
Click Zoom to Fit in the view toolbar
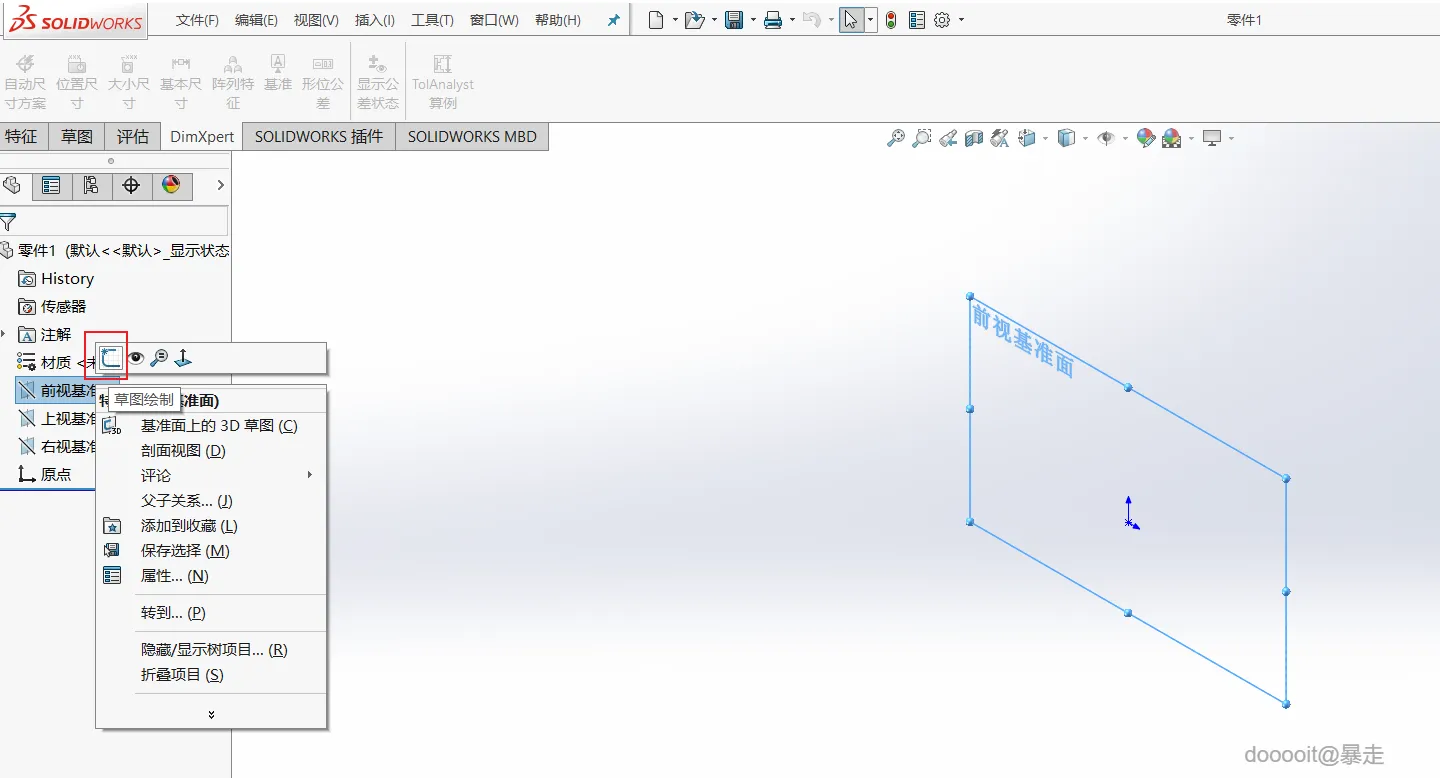click(x=896, y=138)
